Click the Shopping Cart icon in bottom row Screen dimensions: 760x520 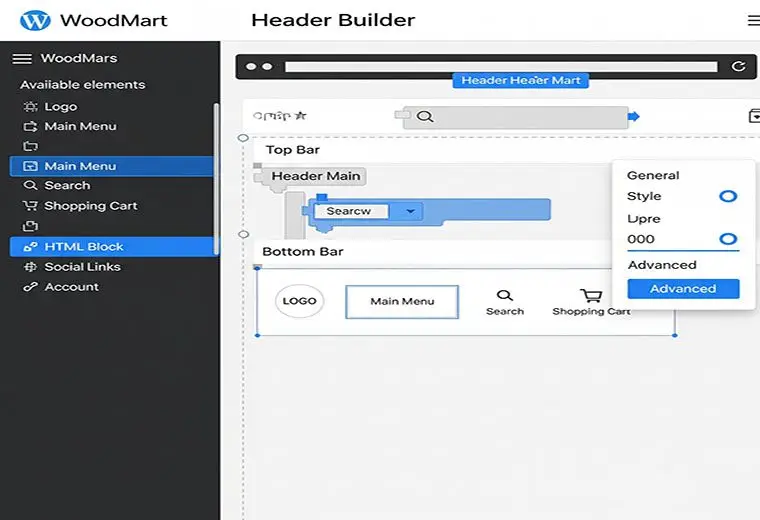click(591, 295)
